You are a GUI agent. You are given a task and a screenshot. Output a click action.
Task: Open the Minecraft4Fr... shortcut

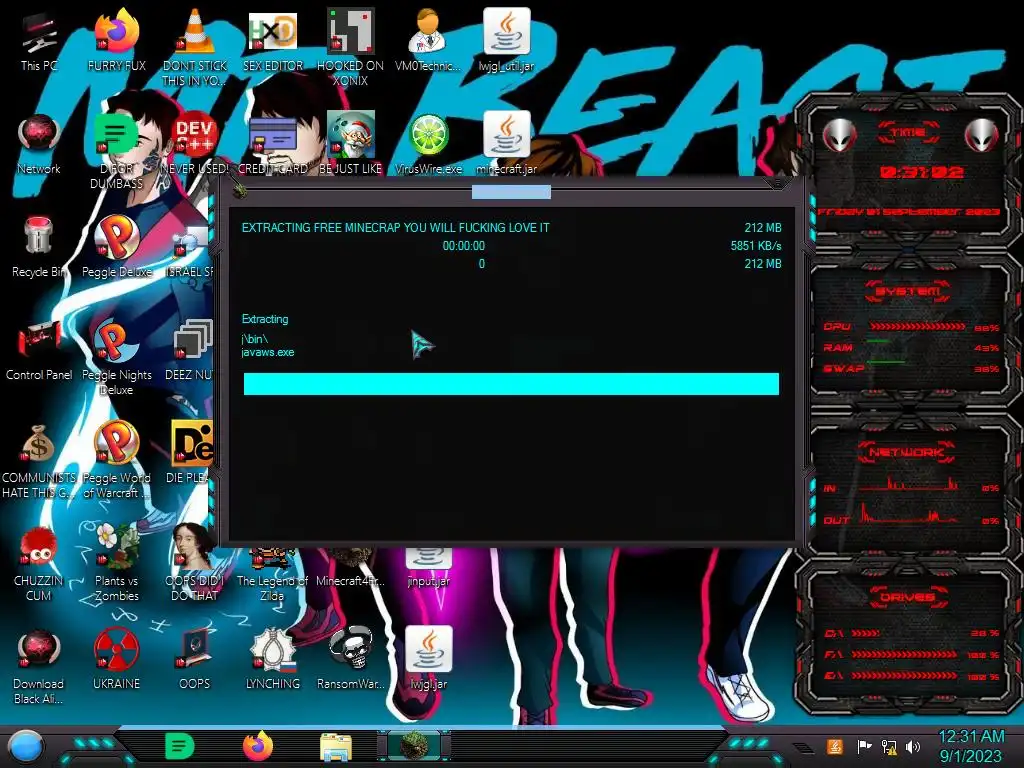pos(350,568)
